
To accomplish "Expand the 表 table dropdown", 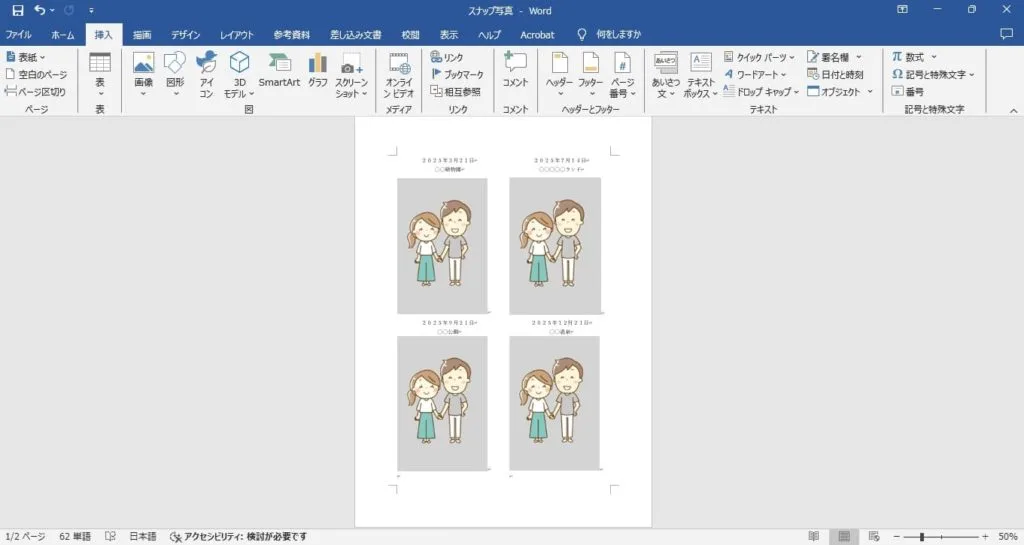I will (x=100, y=73).
